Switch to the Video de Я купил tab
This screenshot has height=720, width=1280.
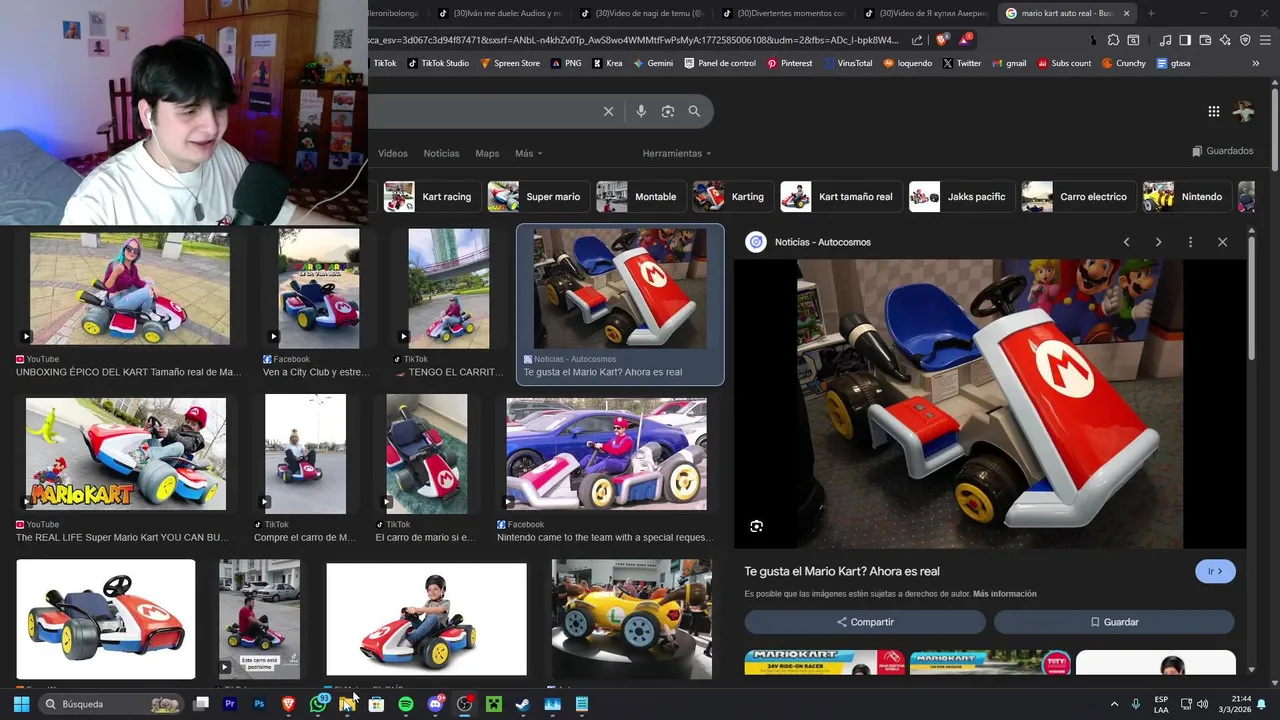pyautogui.click(x=925, y=13)
